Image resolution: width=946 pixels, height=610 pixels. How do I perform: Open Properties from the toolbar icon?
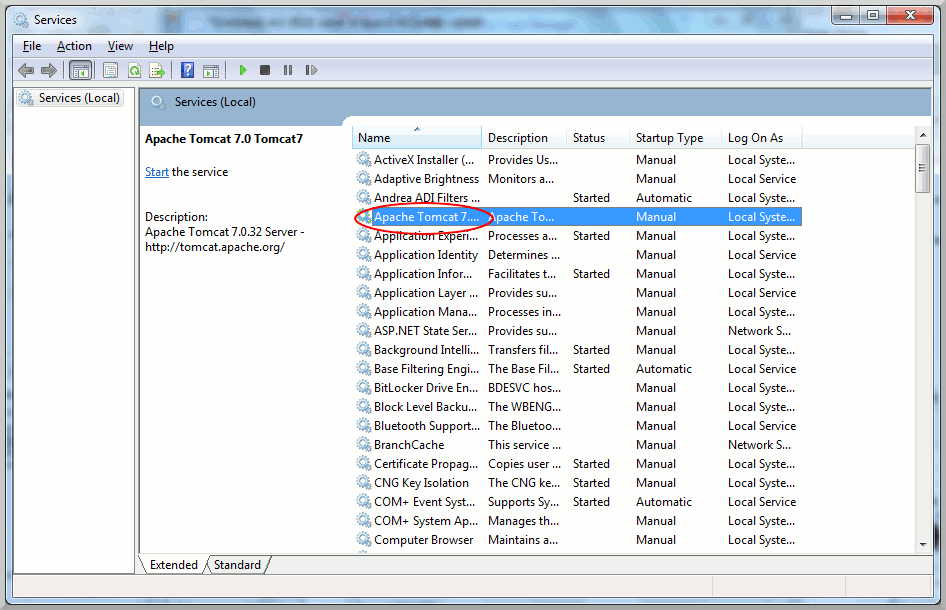pyautogui.click(x=110, y=70)
